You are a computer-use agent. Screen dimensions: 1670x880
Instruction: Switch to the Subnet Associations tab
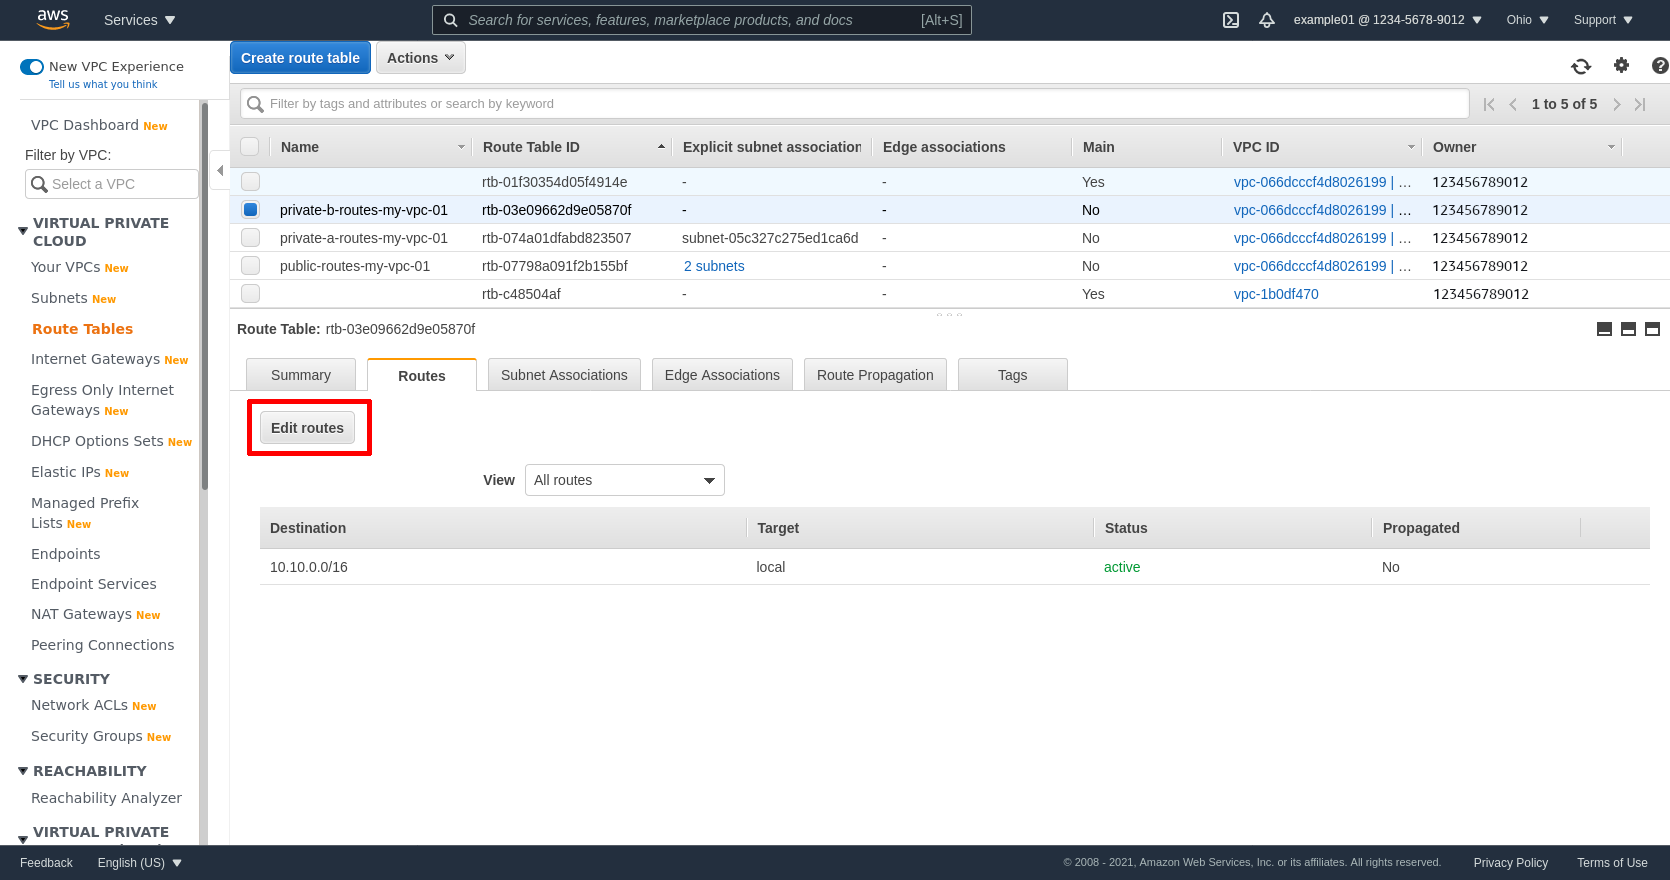coord(564,375)
